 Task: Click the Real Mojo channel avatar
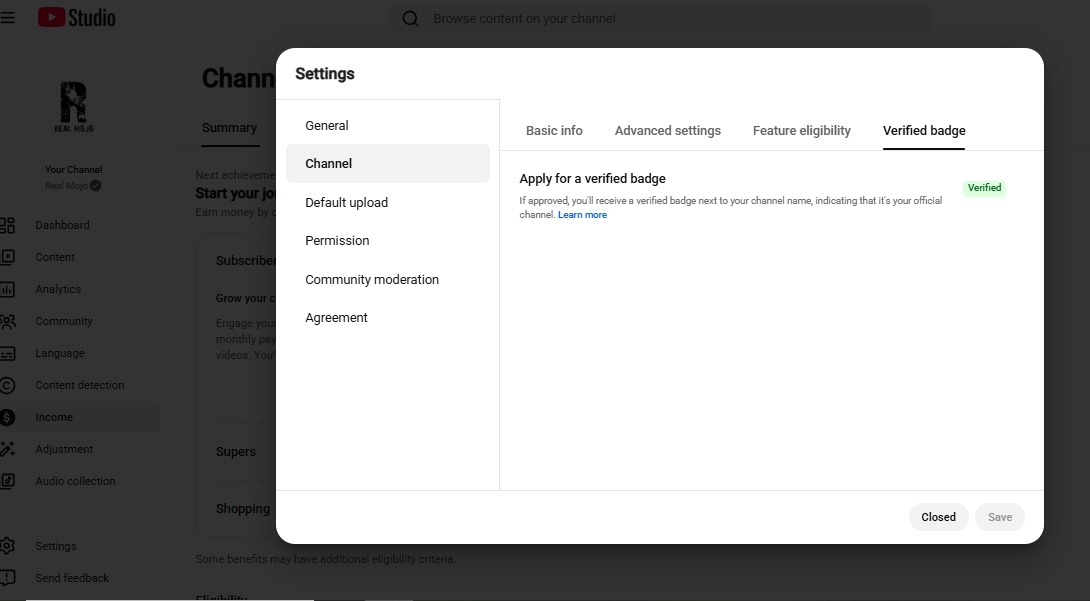74,106
